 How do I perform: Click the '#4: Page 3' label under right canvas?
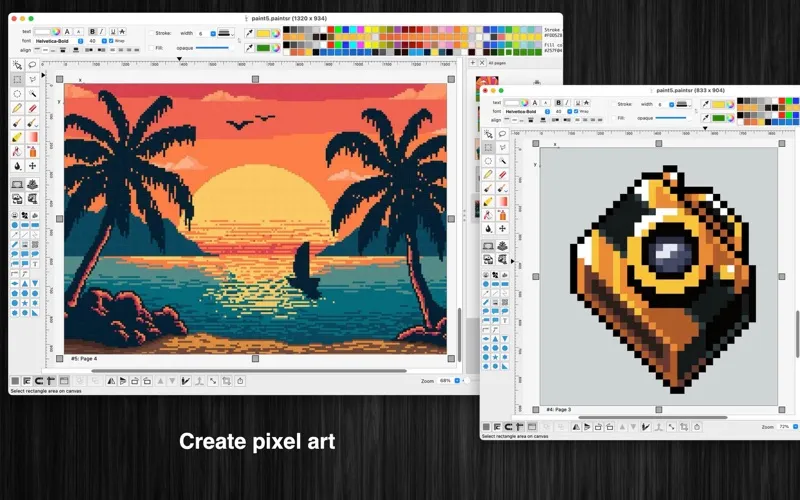559,410
